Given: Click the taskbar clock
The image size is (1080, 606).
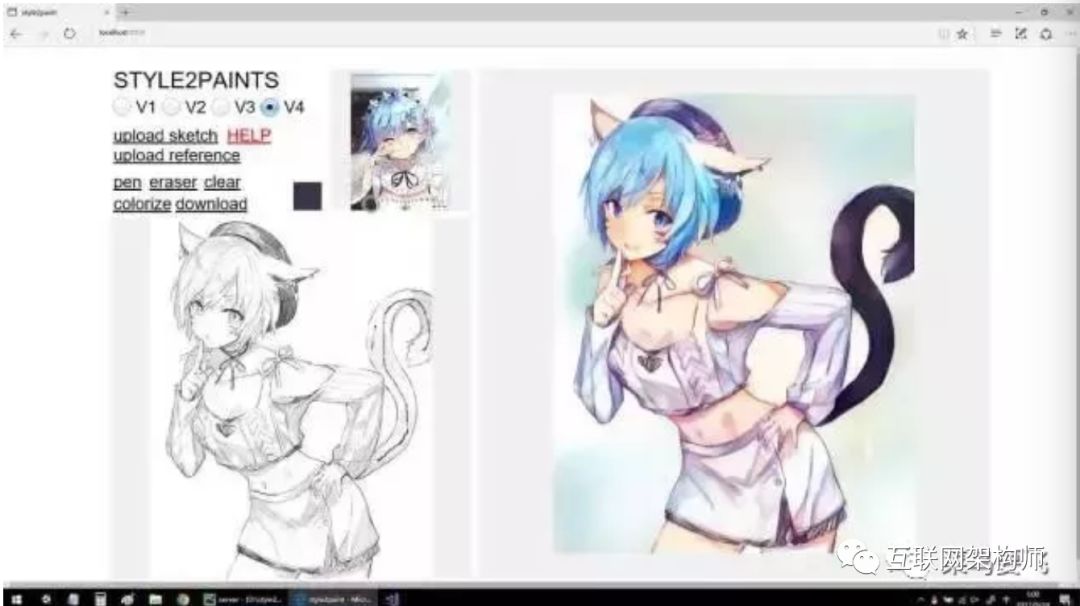Looking at the screenshot, I should pyautogui.click(x=1033, y=598).
